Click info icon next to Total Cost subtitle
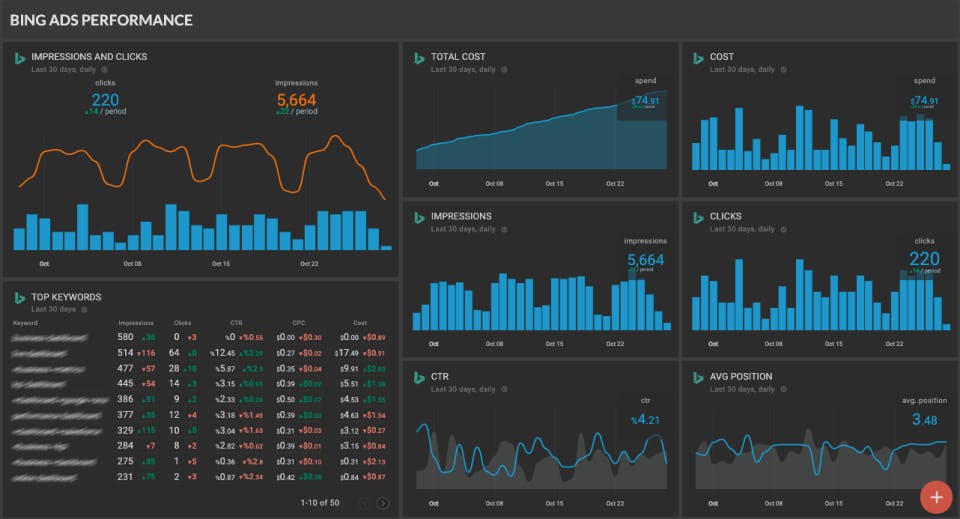This screenshot has width=960, height=519. point(504,70)
